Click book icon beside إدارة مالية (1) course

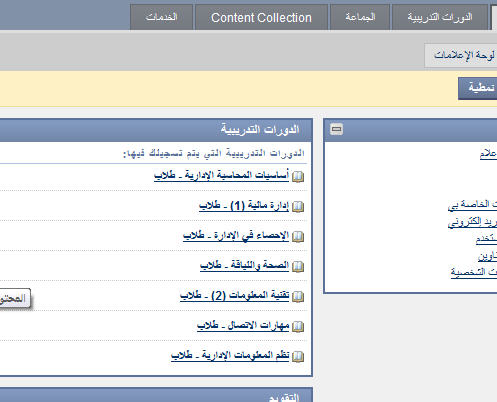tap(298, 207)
